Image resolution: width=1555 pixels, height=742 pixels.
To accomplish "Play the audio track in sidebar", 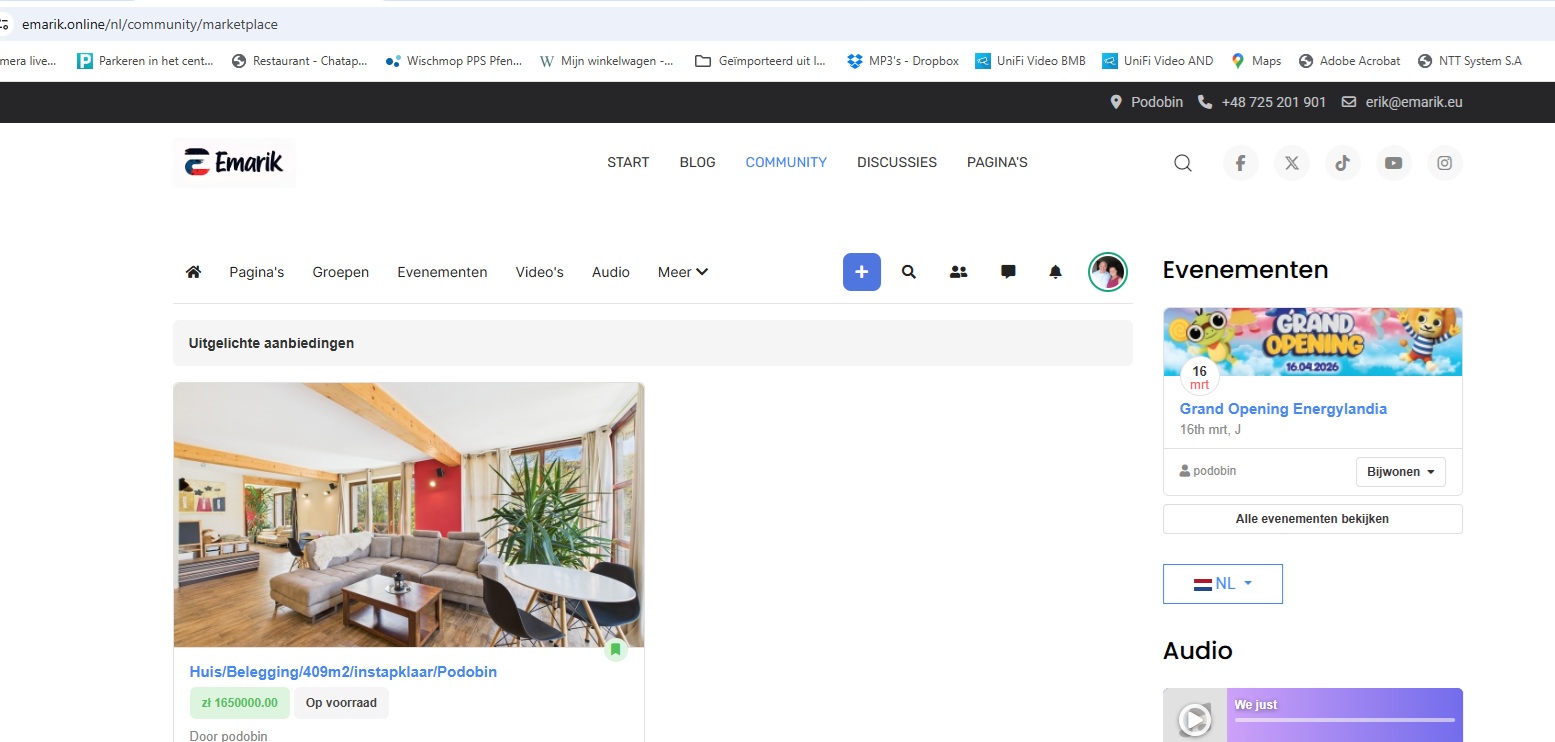I will [1194, 719].
